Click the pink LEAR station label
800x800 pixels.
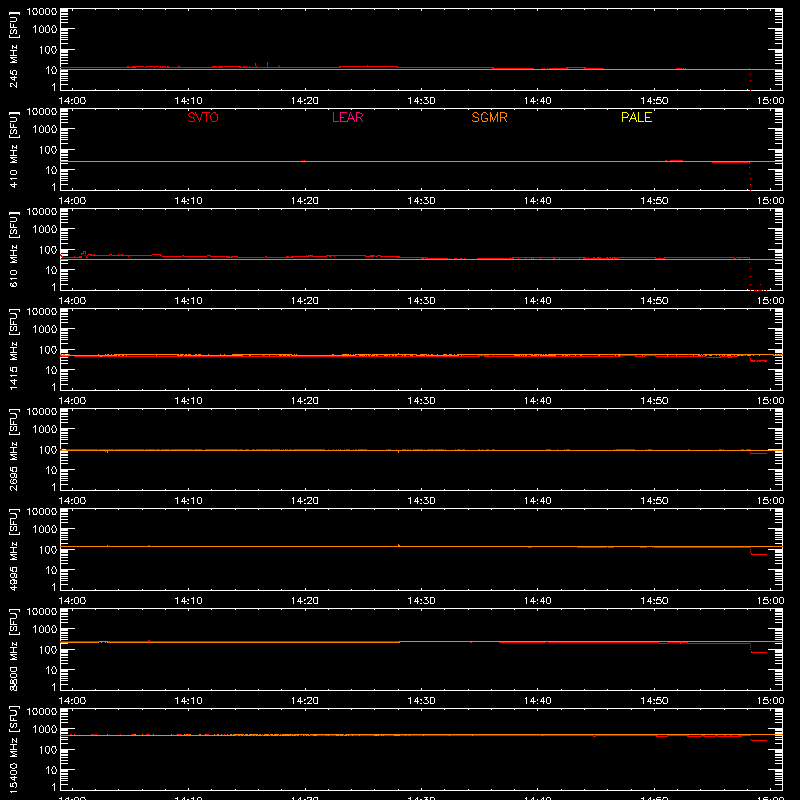347,117
